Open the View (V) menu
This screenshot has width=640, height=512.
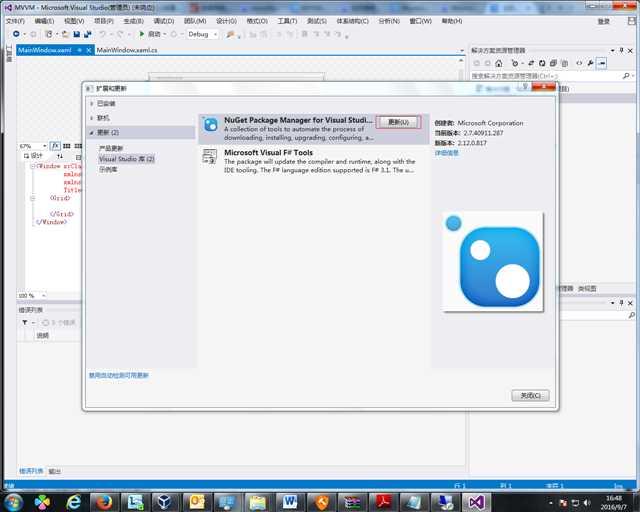pyautogui.click(x=74, y=21)
